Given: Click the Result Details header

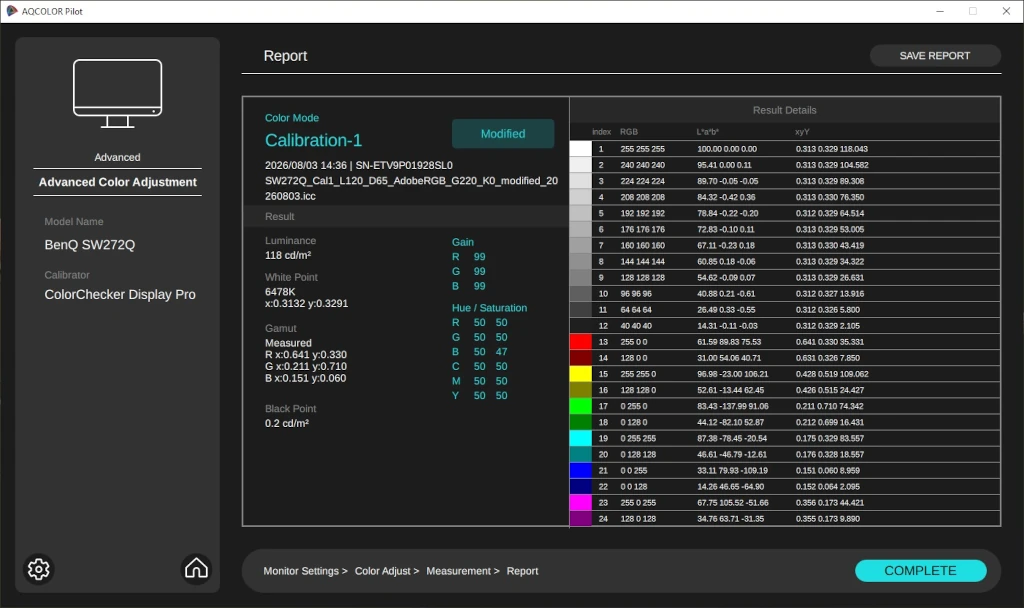Looking at the screenshot, I should [784, 110].
